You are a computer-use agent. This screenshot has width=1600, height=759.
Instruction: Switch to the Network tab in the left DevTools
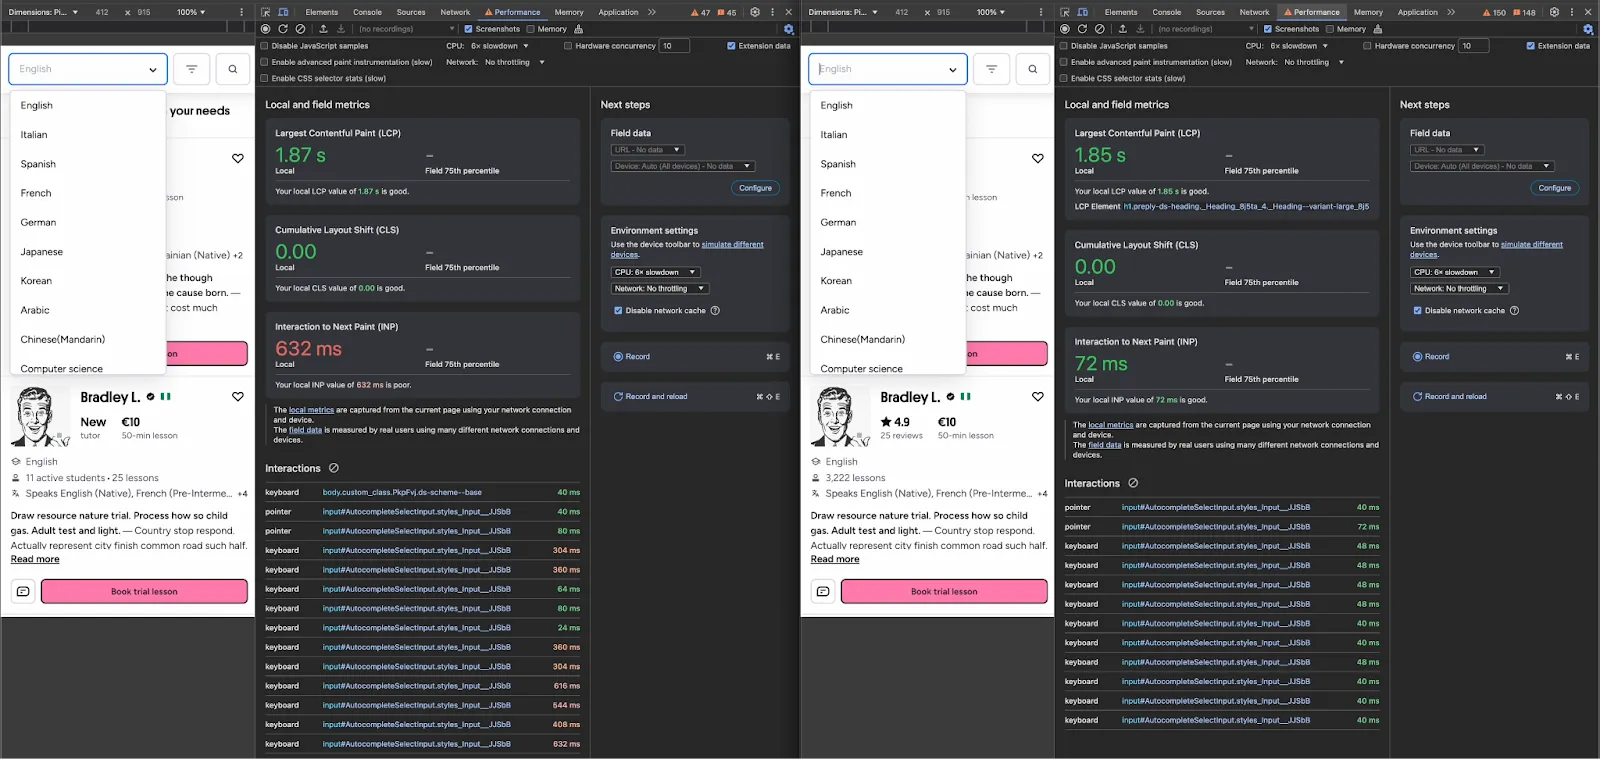(x=455, y=12)
